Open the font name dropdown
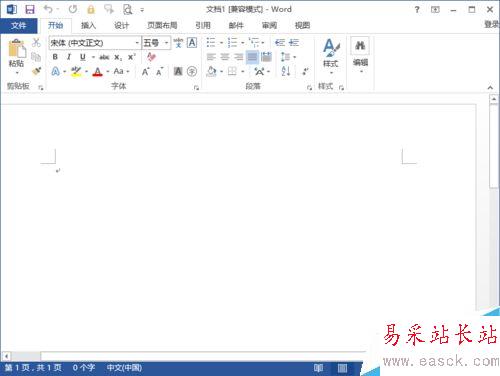This screenshot has height=376, width=500. 137,43
